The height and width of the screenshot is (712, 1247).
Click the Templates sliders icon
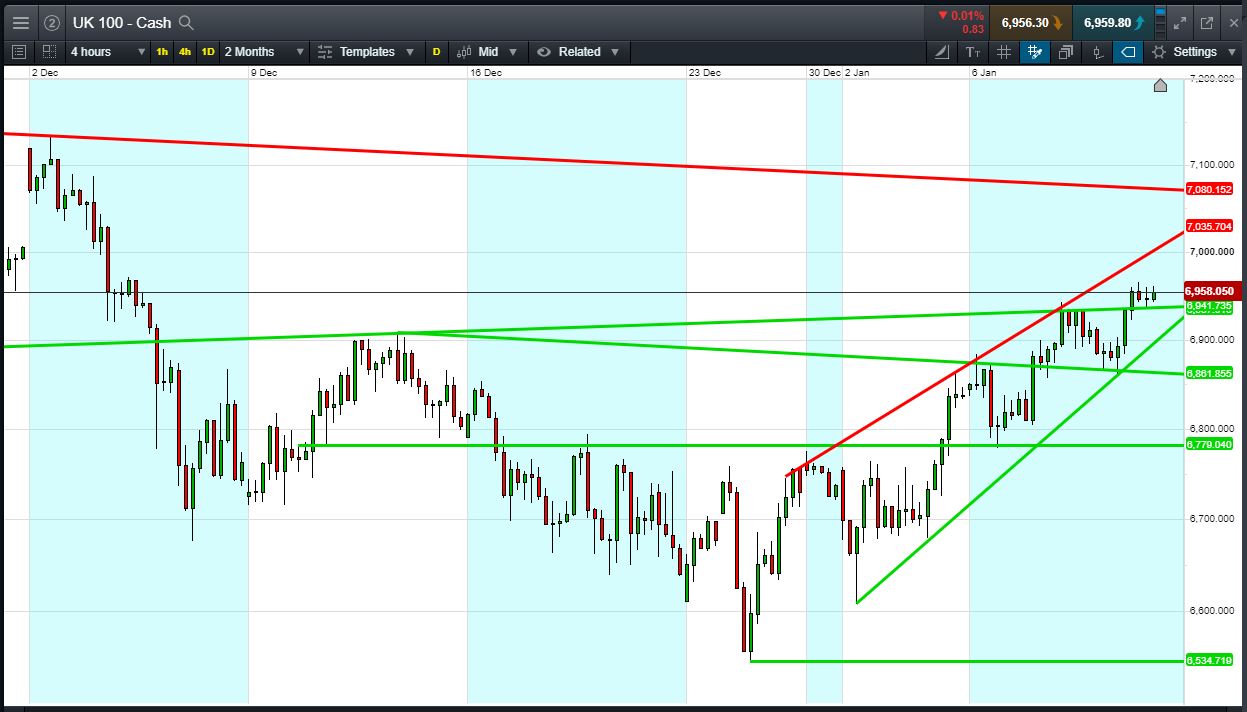point(325,52)
